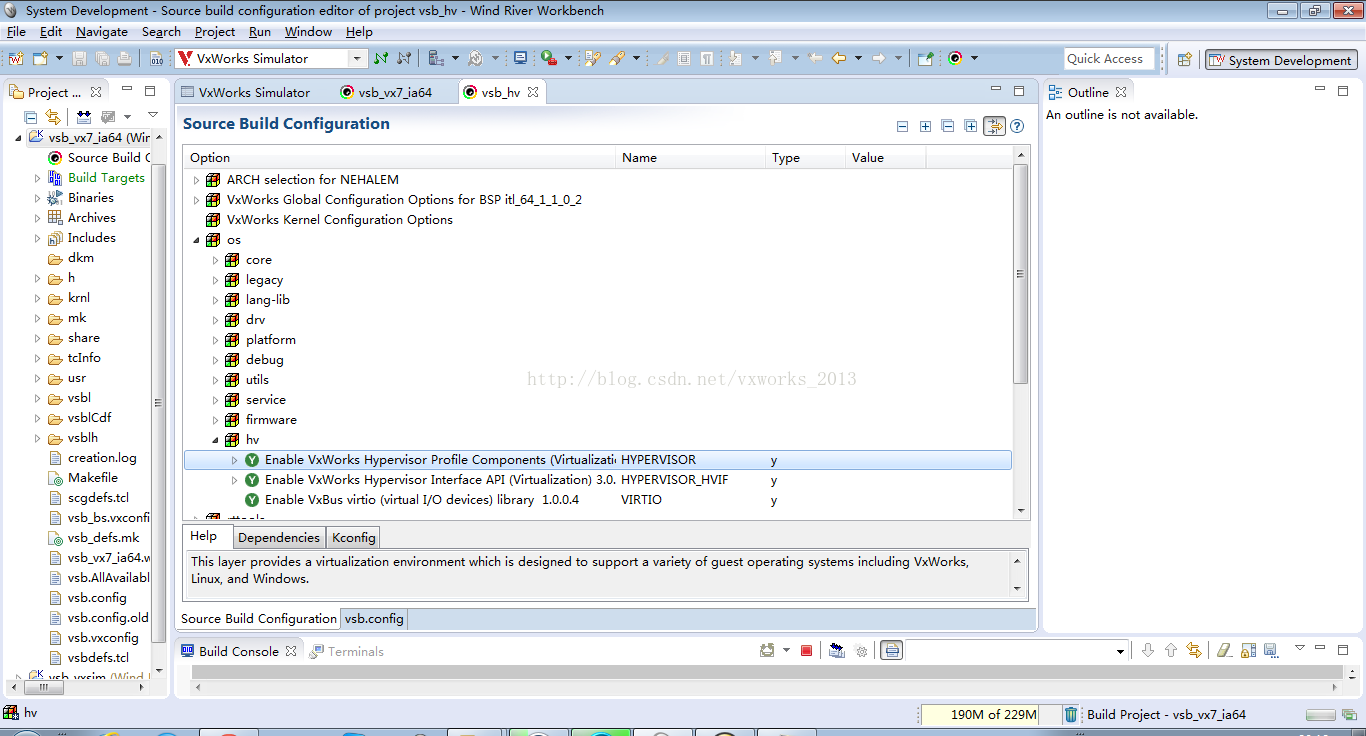This screenshot has width=1366, height=736.
Task: Click the Open Perspective icon
Action: (1185, 60)
